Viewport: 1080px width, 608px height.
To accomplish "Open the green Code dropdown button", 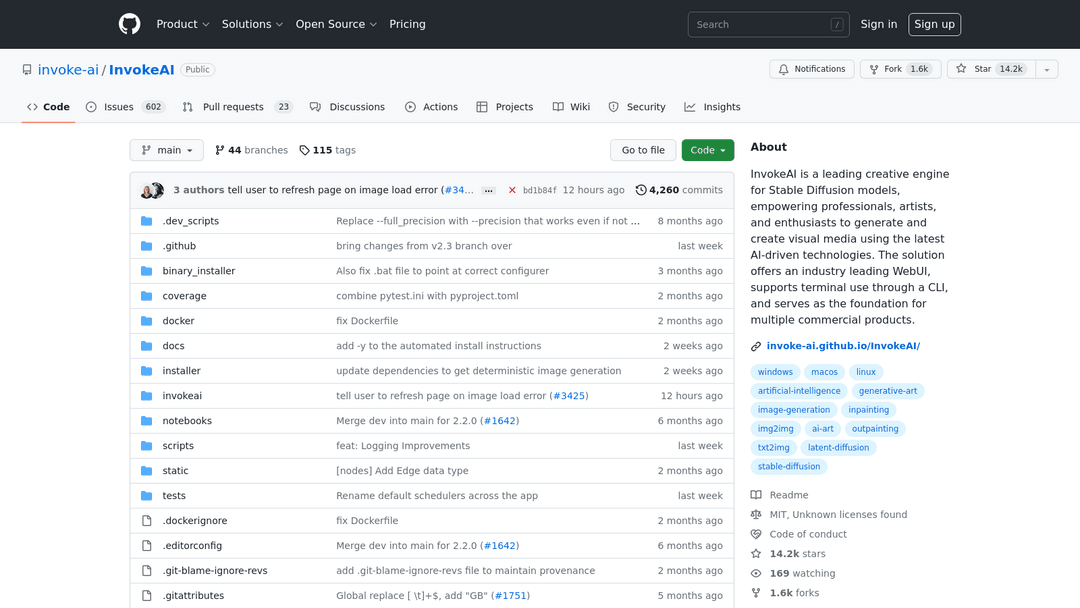I will [x=707, y=150].
